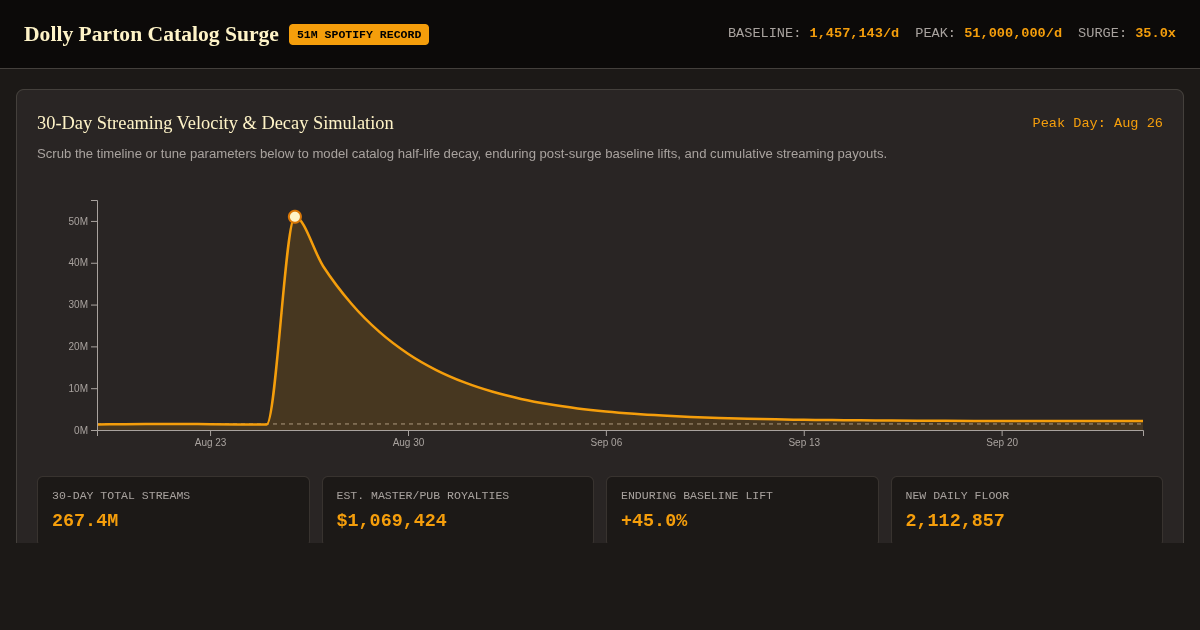This screenshot has width=1200, height=630.
Task: Click the 30-Day Streaming Velocity heading
Action: point(215,123)
